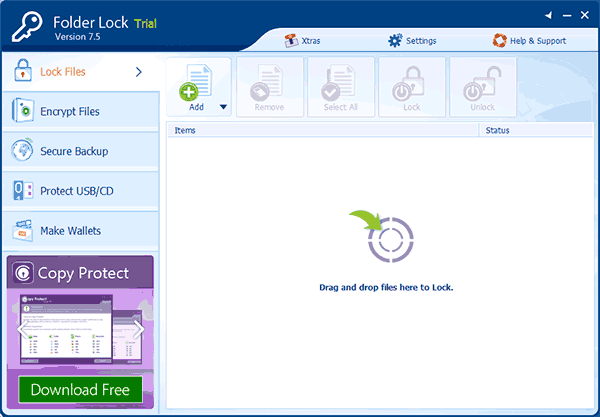Viewport: 600px width, 417px height.
Task: Open the Xtras menu
Action: (x=302, y=41)
